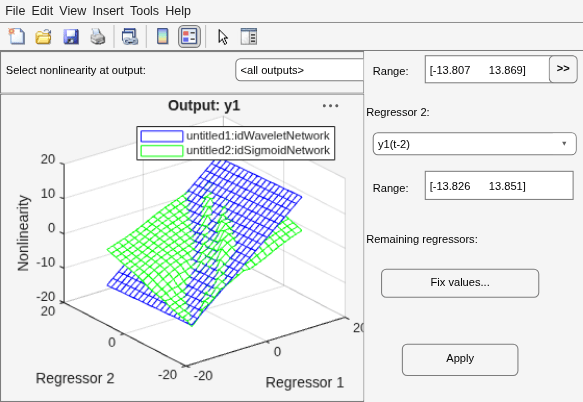Viewport: 583px width, 402px height.
Task: Click the Nonlinearity axis label
Action: pos(23,233)
